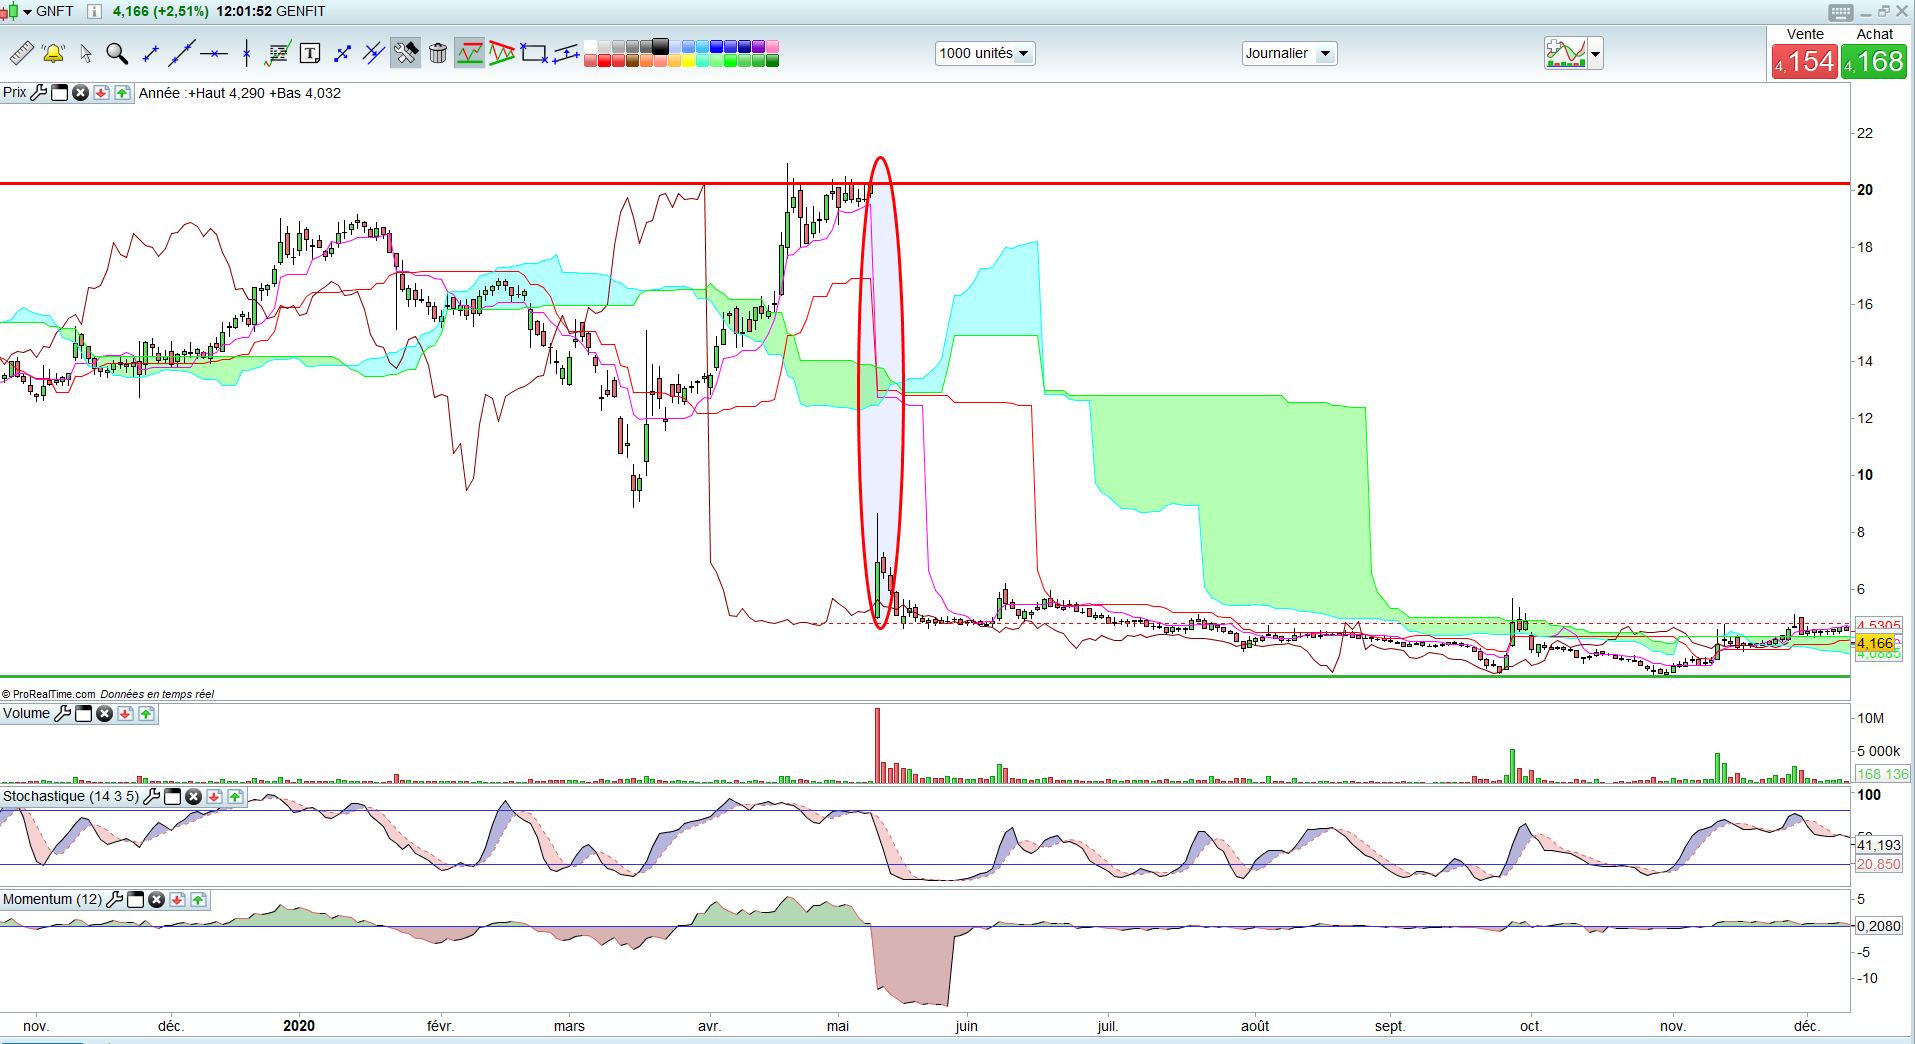The image size is (1915, 1044).
Task: Choose the vertical line drawing tool
Action: pyautogui.click(x=246, y=53)
